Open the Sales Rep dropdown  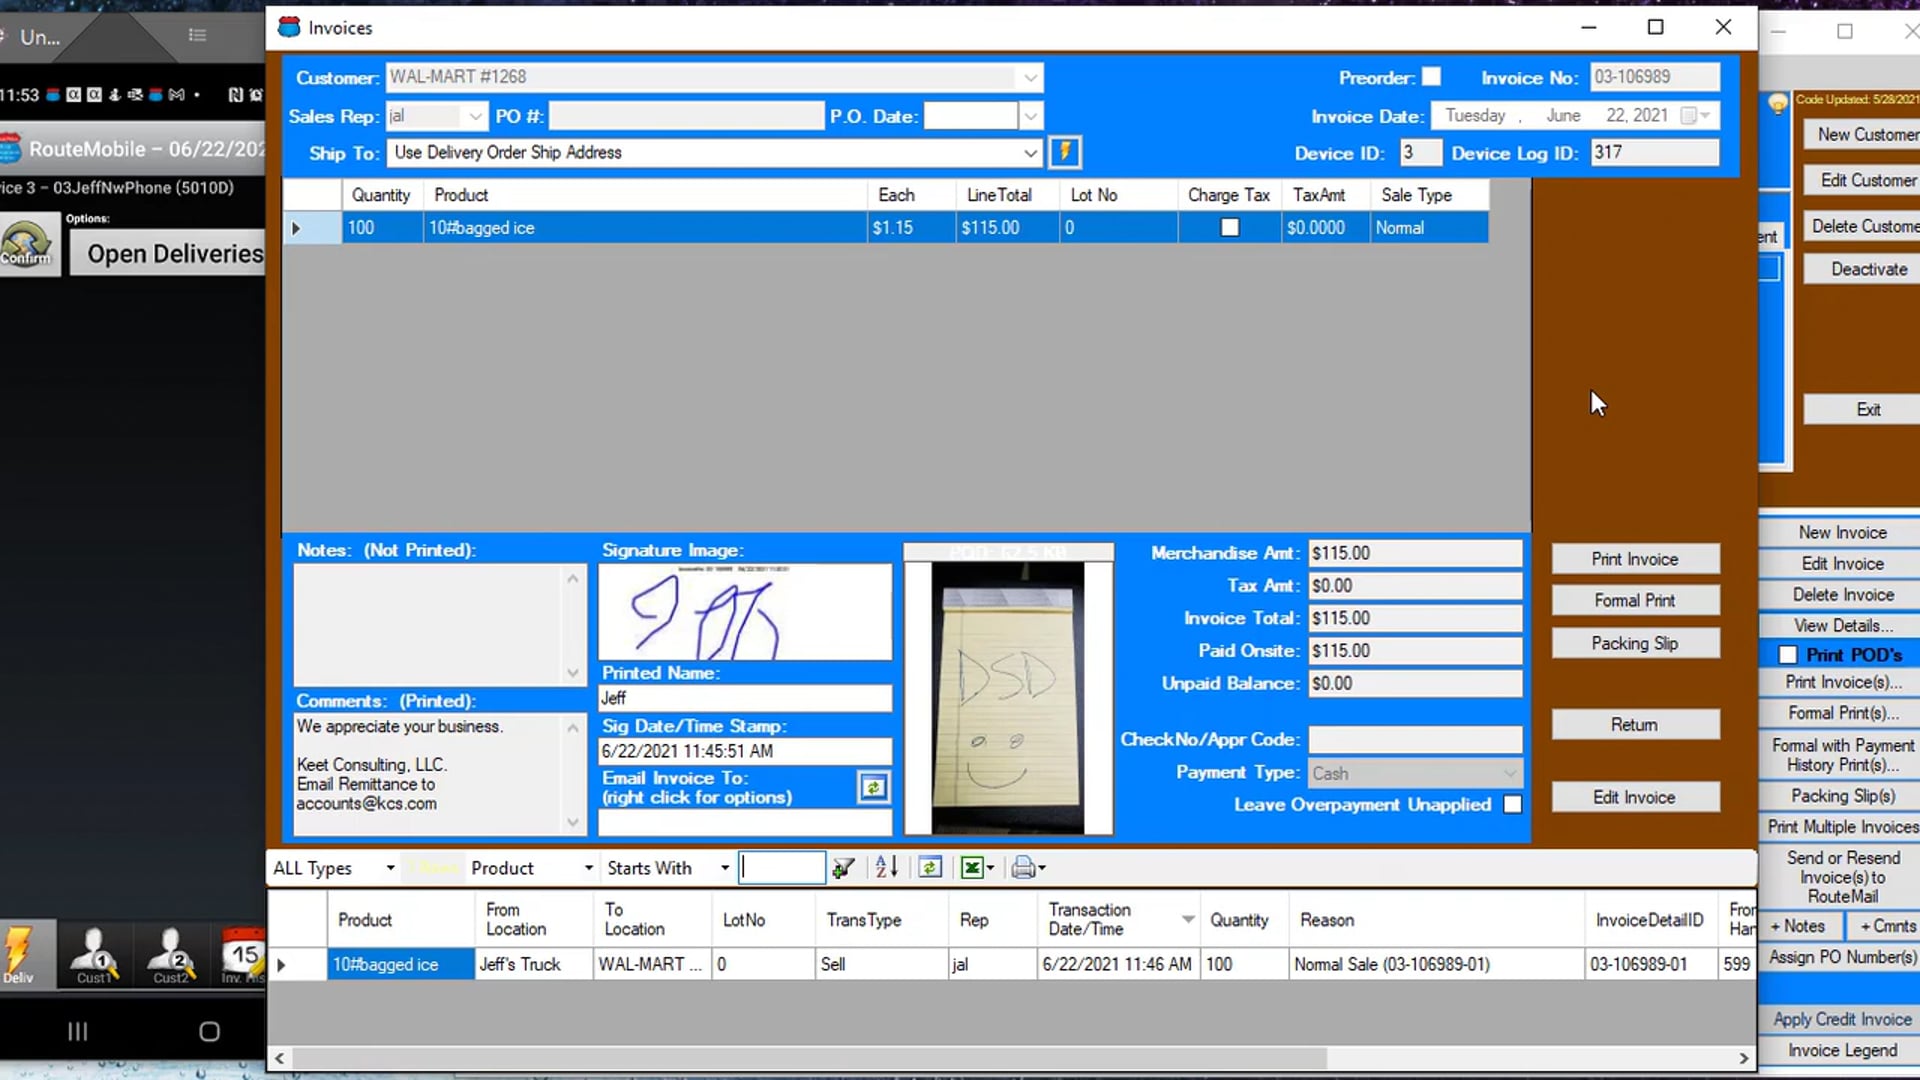click(x=475, y=117)
